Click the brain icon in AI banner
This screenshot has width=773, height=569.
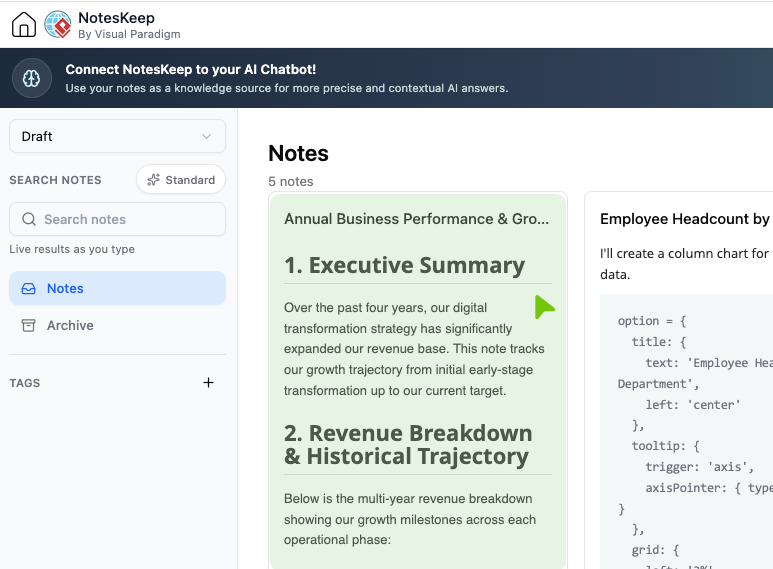(32, 78)
